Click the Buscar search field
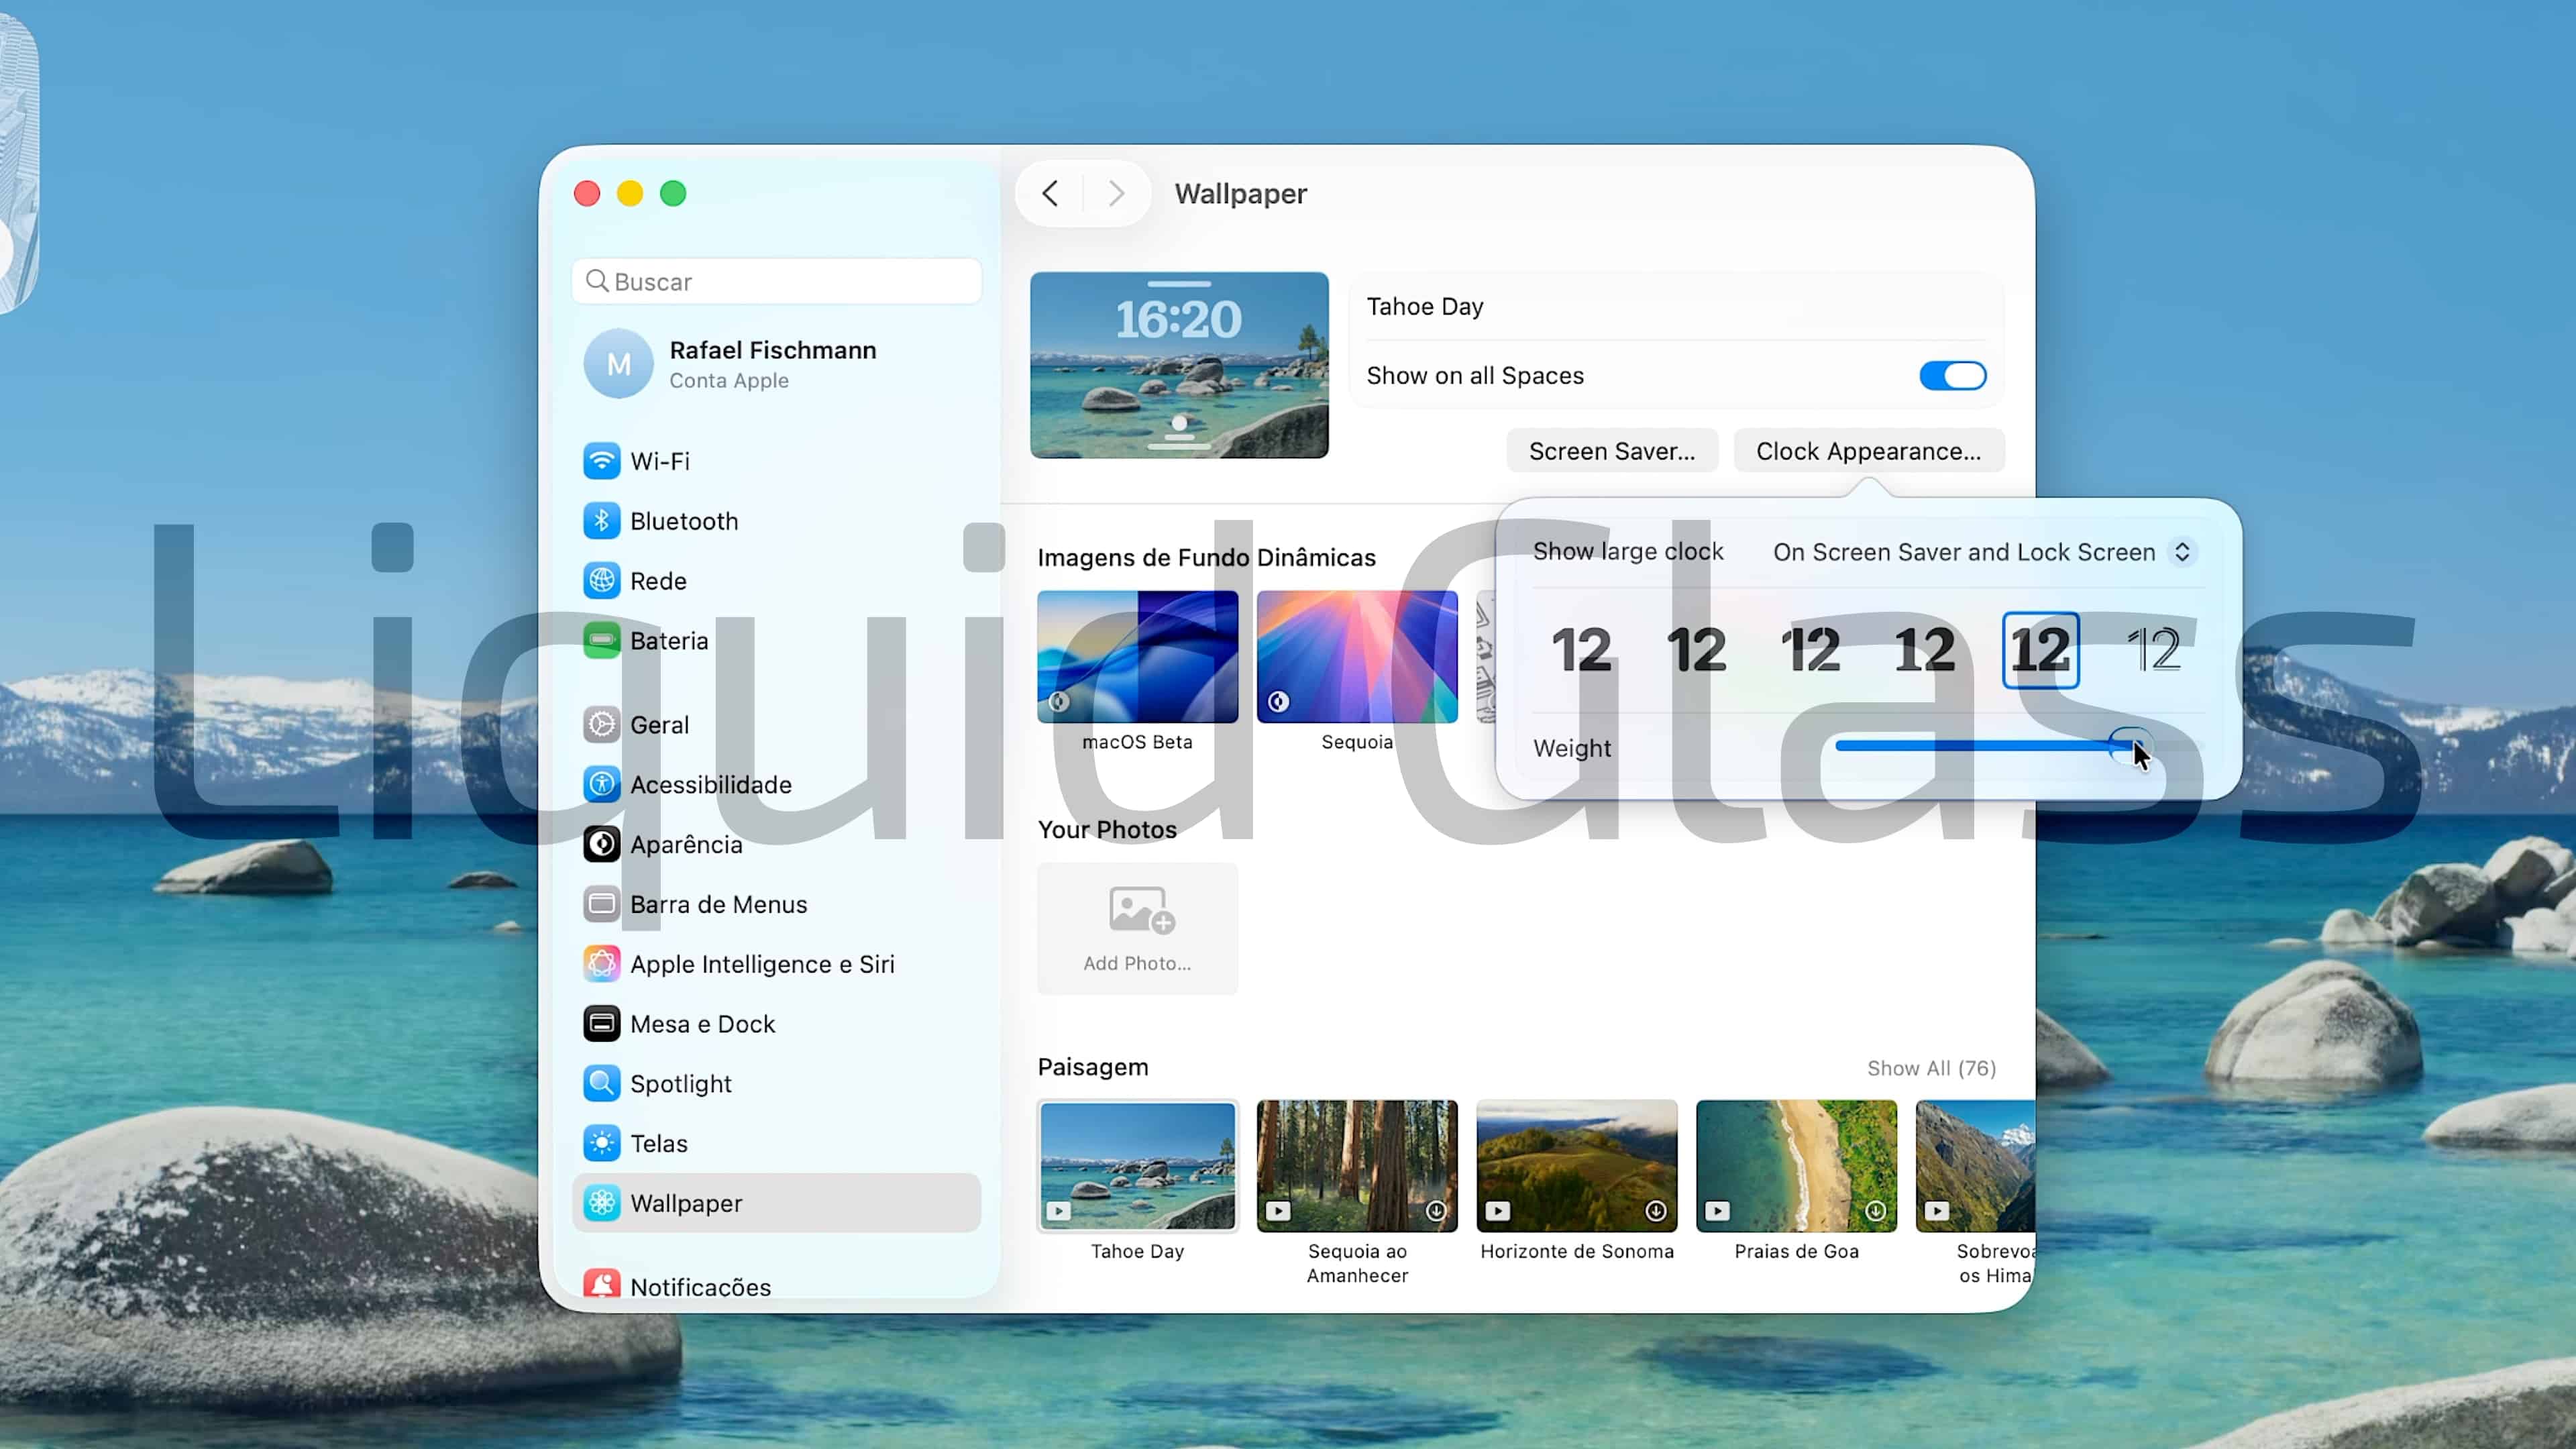The width and height of the screenshot is (2576, 1449). (776, 281)
